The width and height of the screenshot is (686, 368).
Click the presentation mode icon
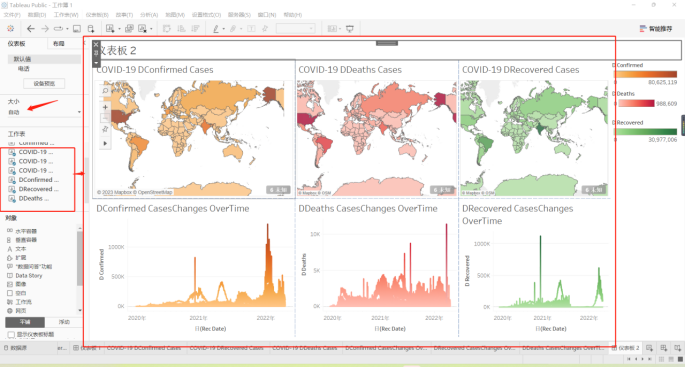point(350,28)
